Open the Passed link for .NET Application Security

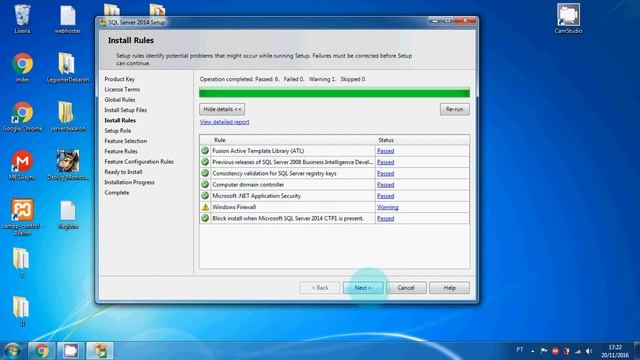pos(385,196)
